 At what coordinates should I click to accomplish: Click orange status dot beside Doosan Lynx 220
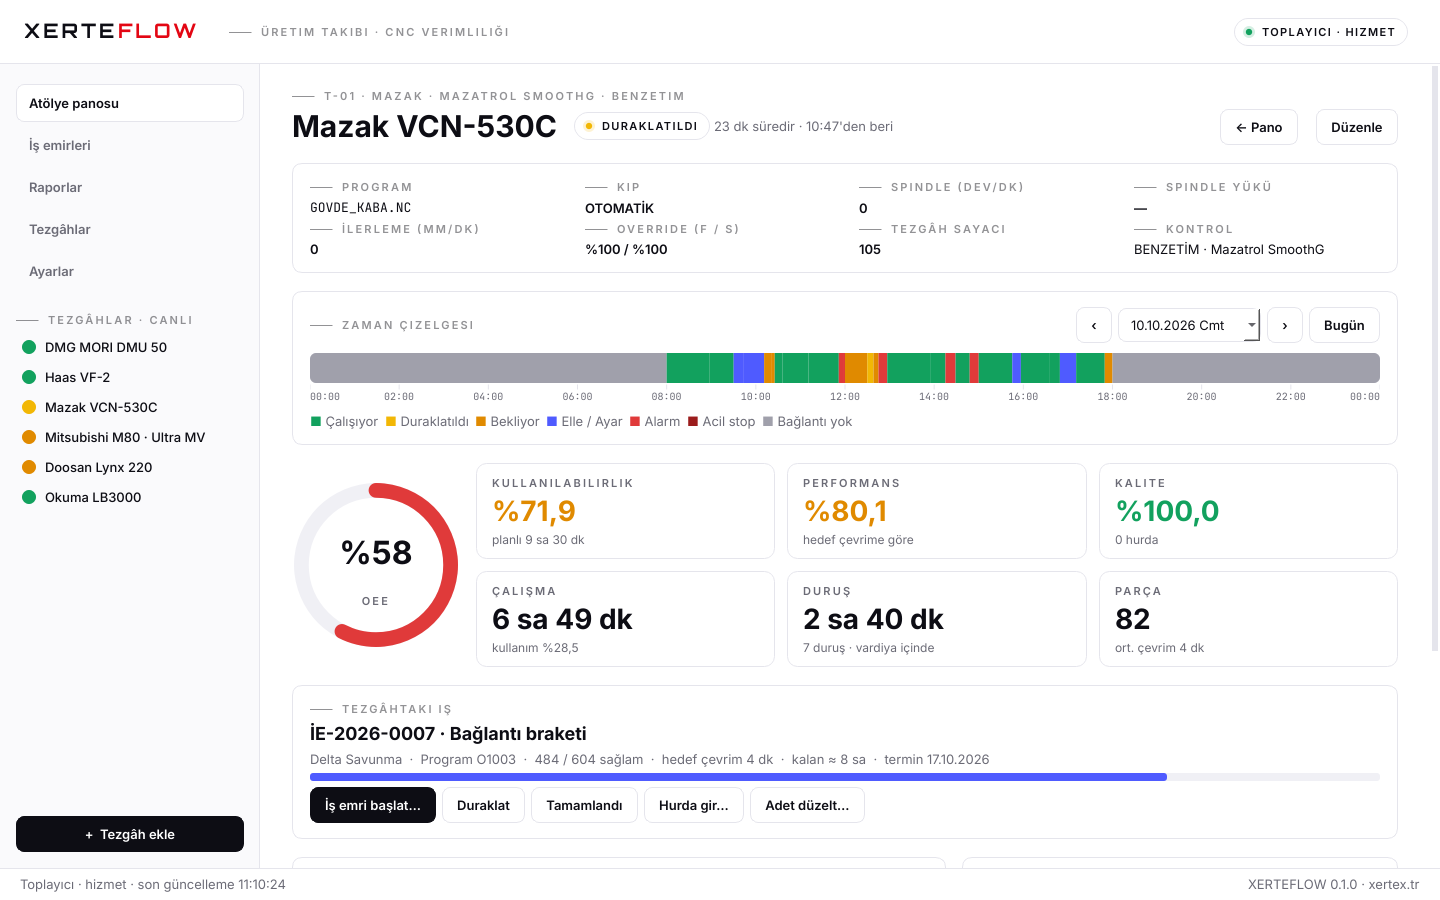click(29, 467)
